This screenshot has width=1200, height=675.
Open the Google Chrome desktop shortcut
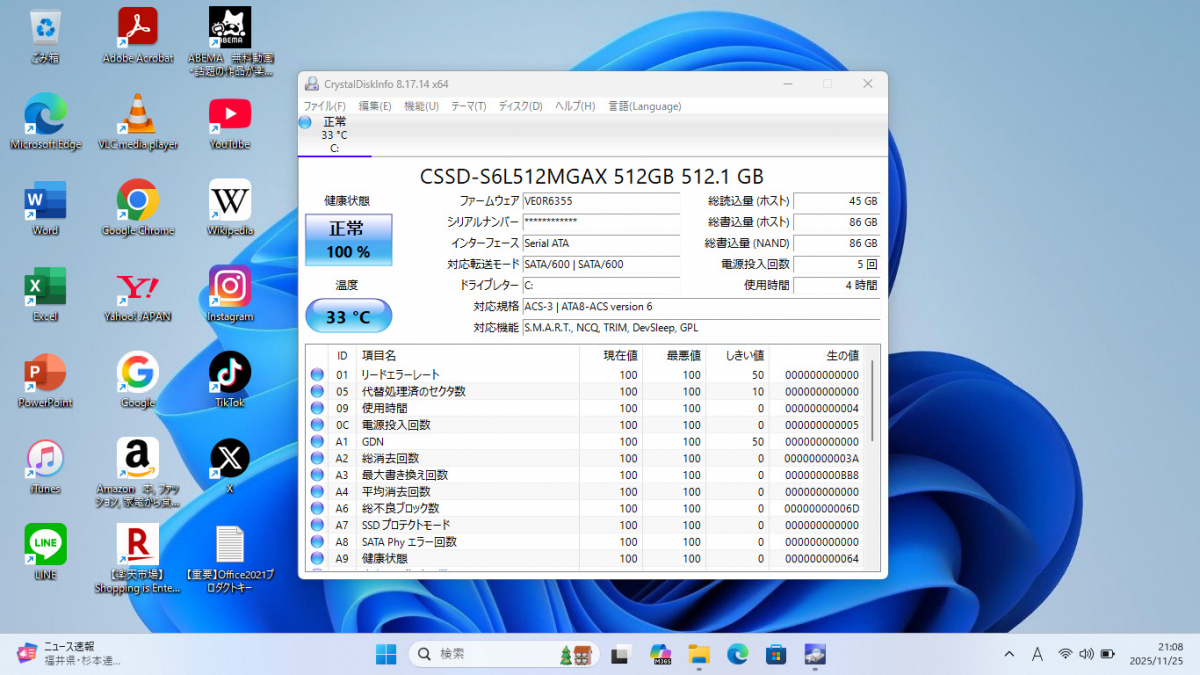[x=138, y=201]
